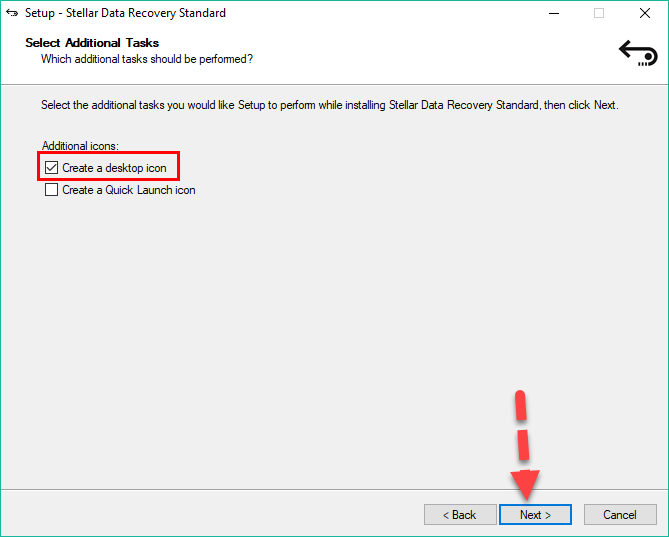Click the Setup installer icon in title bar
The height and width of the screenshot is (537, 669).
point(12,13)
